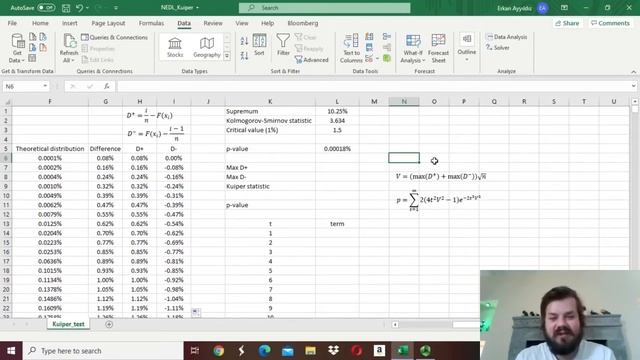Open the Comments pane

coord(610,23)
